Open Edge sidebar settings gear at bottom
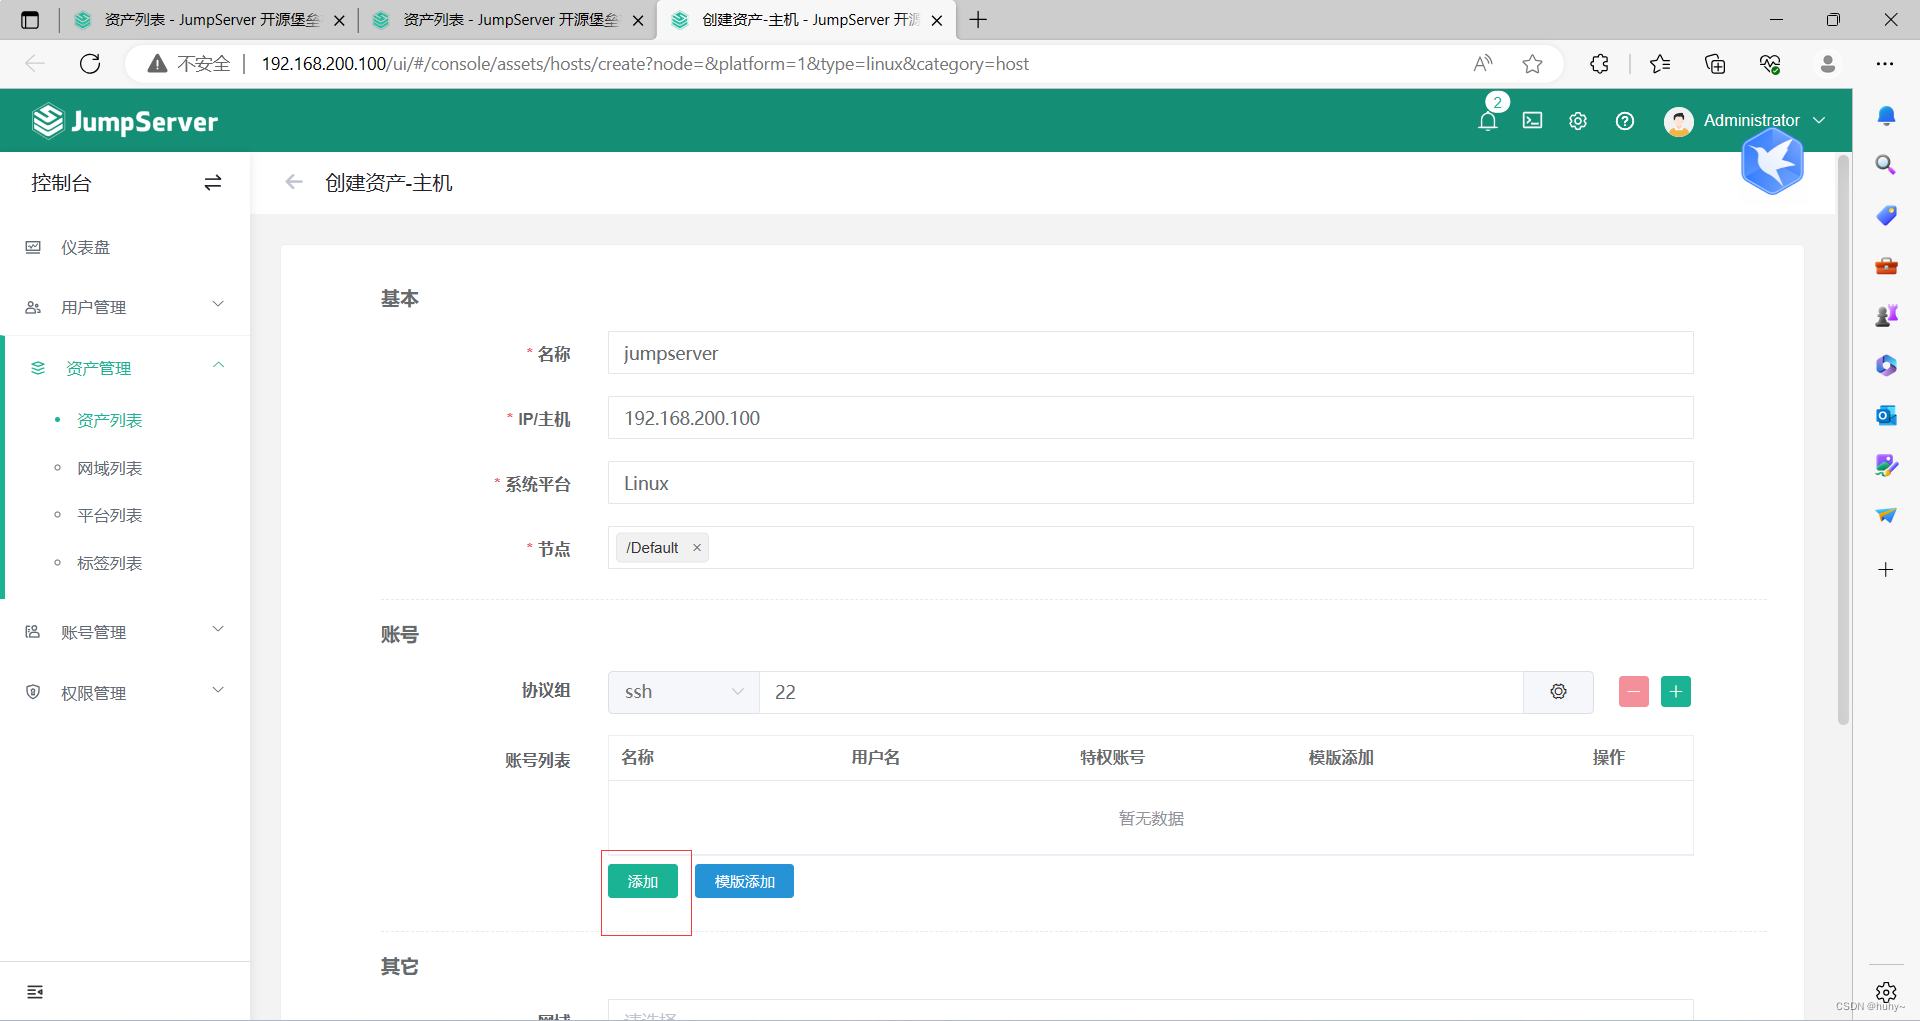The width and height of the screenshot is (1920, 1021). coord(1886,992)
